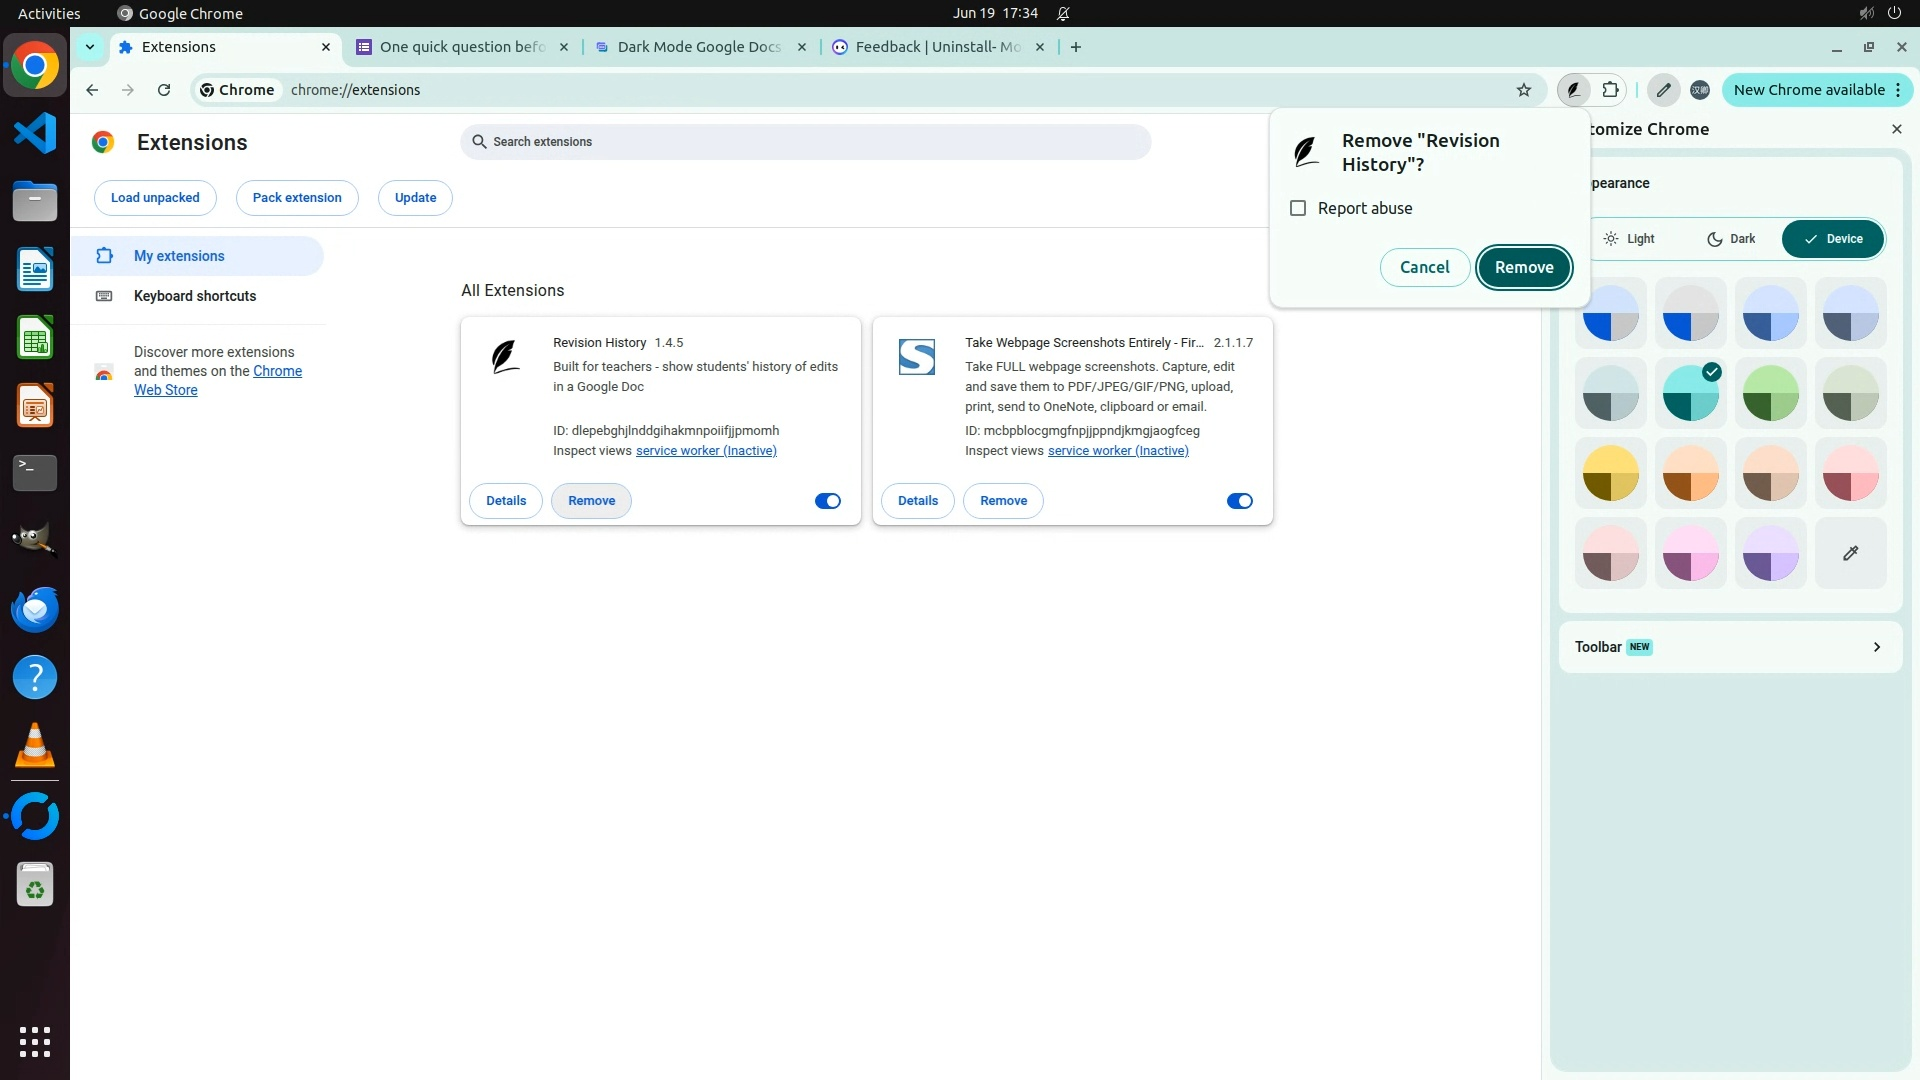1920x1080 pixels.
Task: Bookmark this page with the star icon
Action: [x=1523, y=90]
